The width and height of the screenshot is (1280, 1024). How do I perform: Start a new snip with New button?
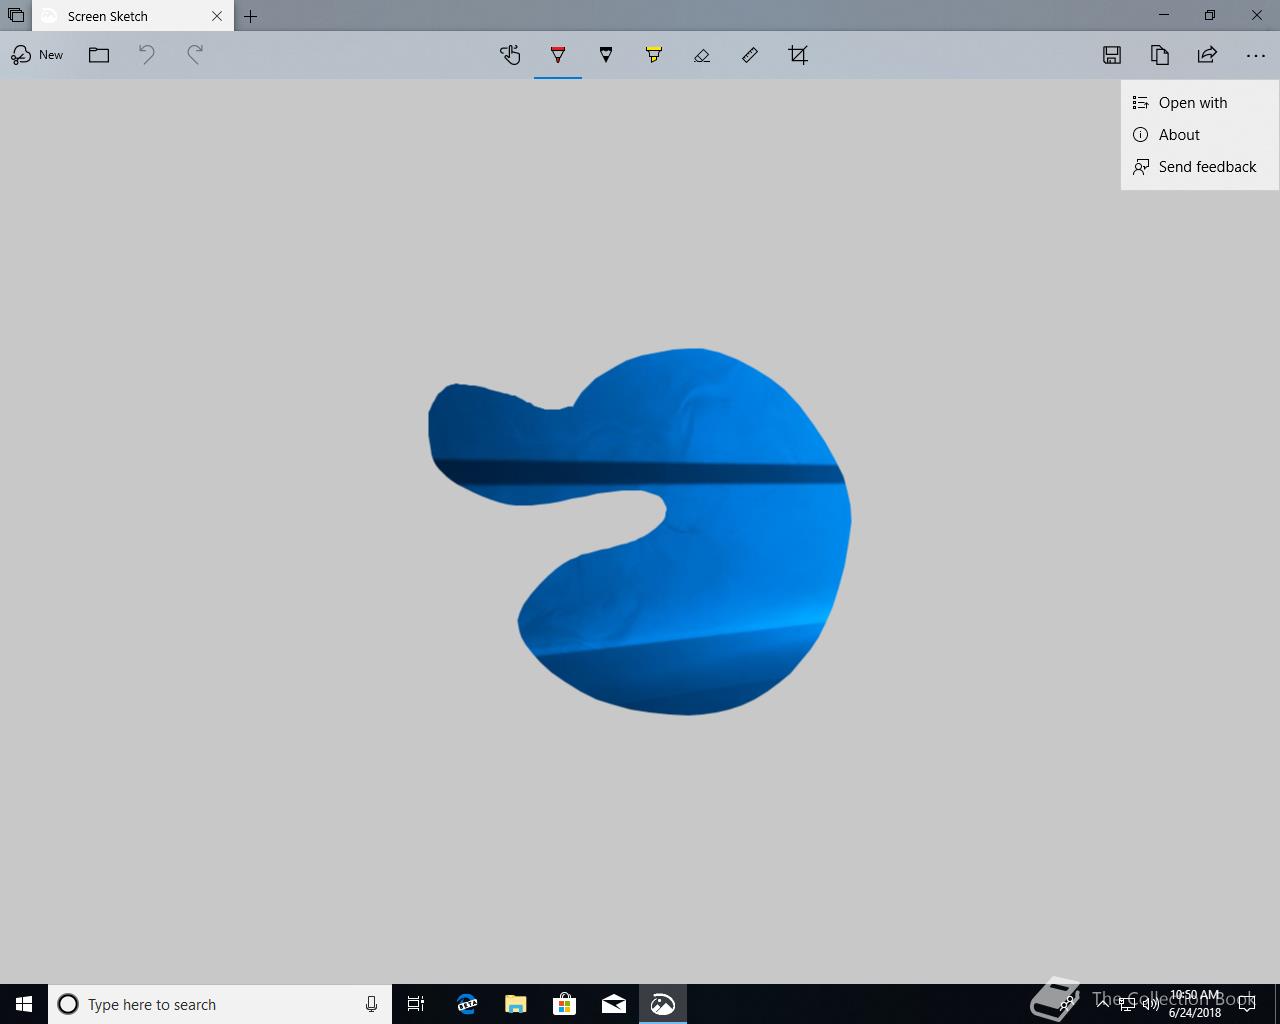pyautogui.click(x=37, y=55)
